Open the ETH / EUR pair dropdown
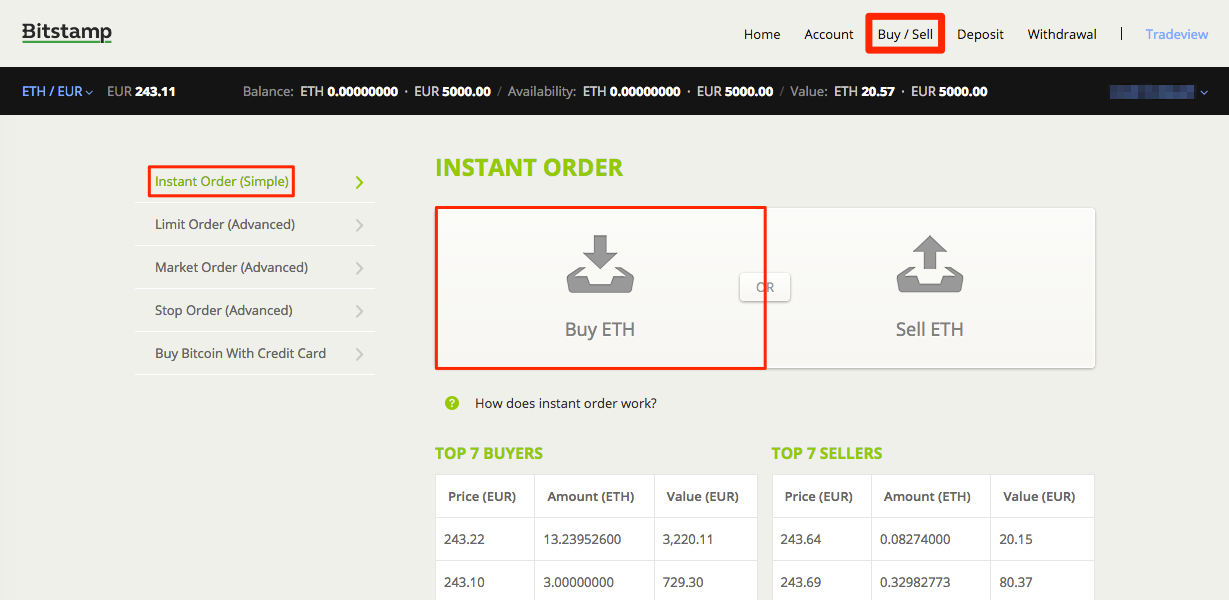The width and height of the screenshot is (1229, 600). [58, 91]
